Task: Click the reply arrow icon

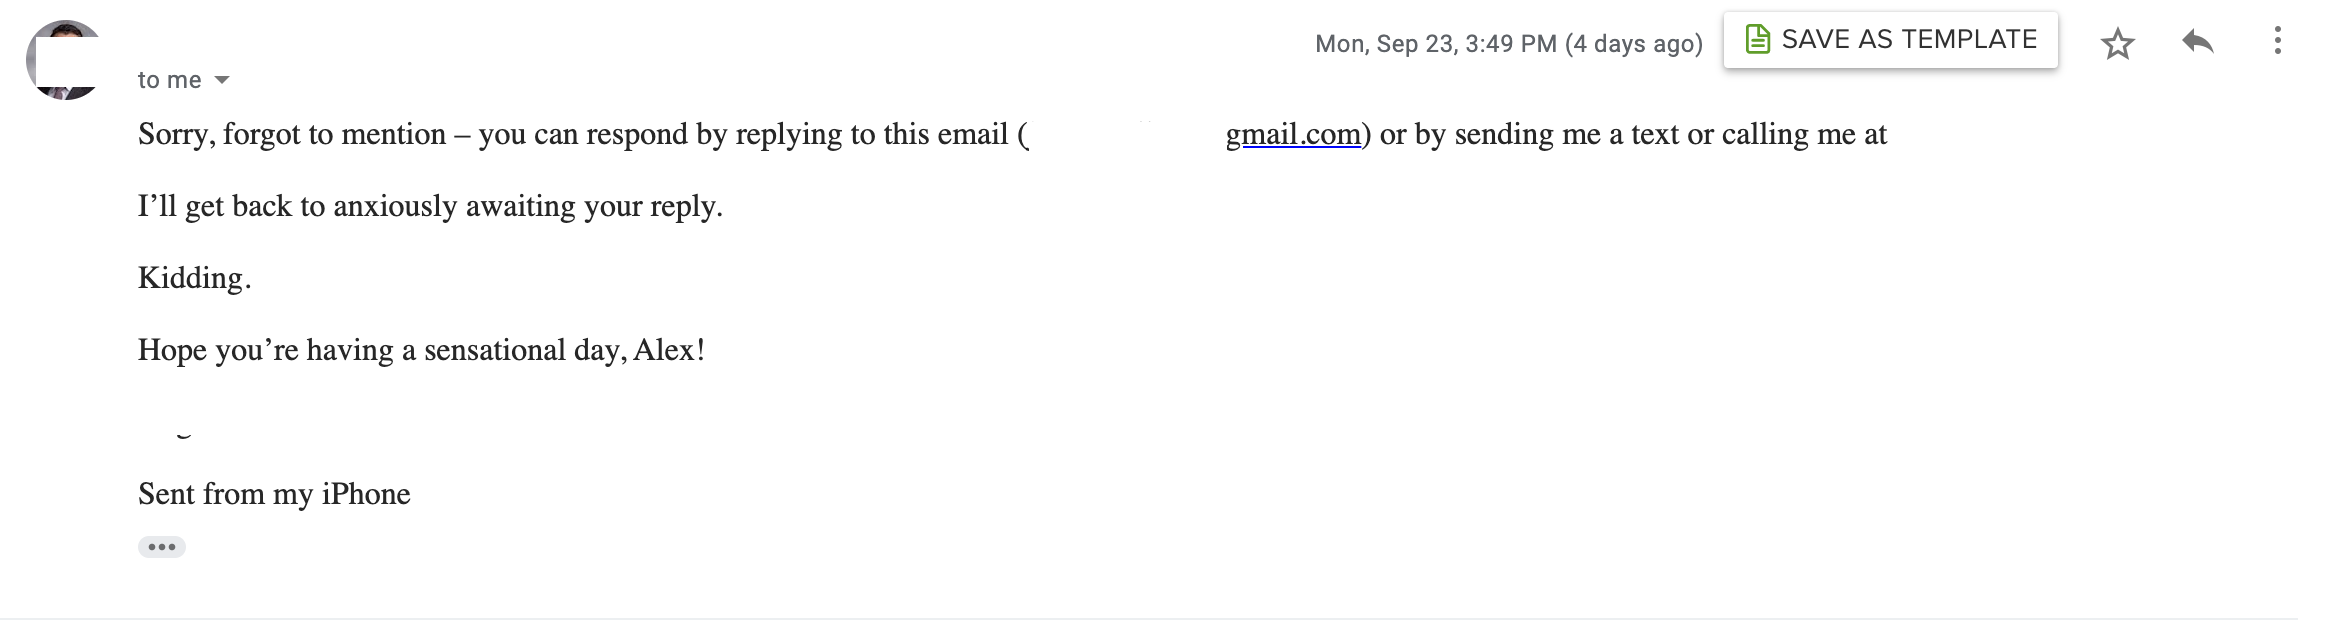Action: click(x=2197, y=42)
